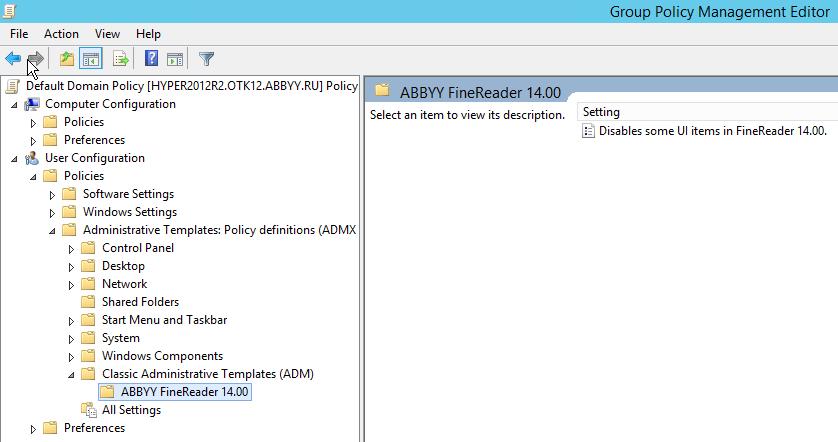Toggle the Action pane toolbar icon
Image resolution: width=838 pixels, height=442 pixels.
(x=175, y=58)
